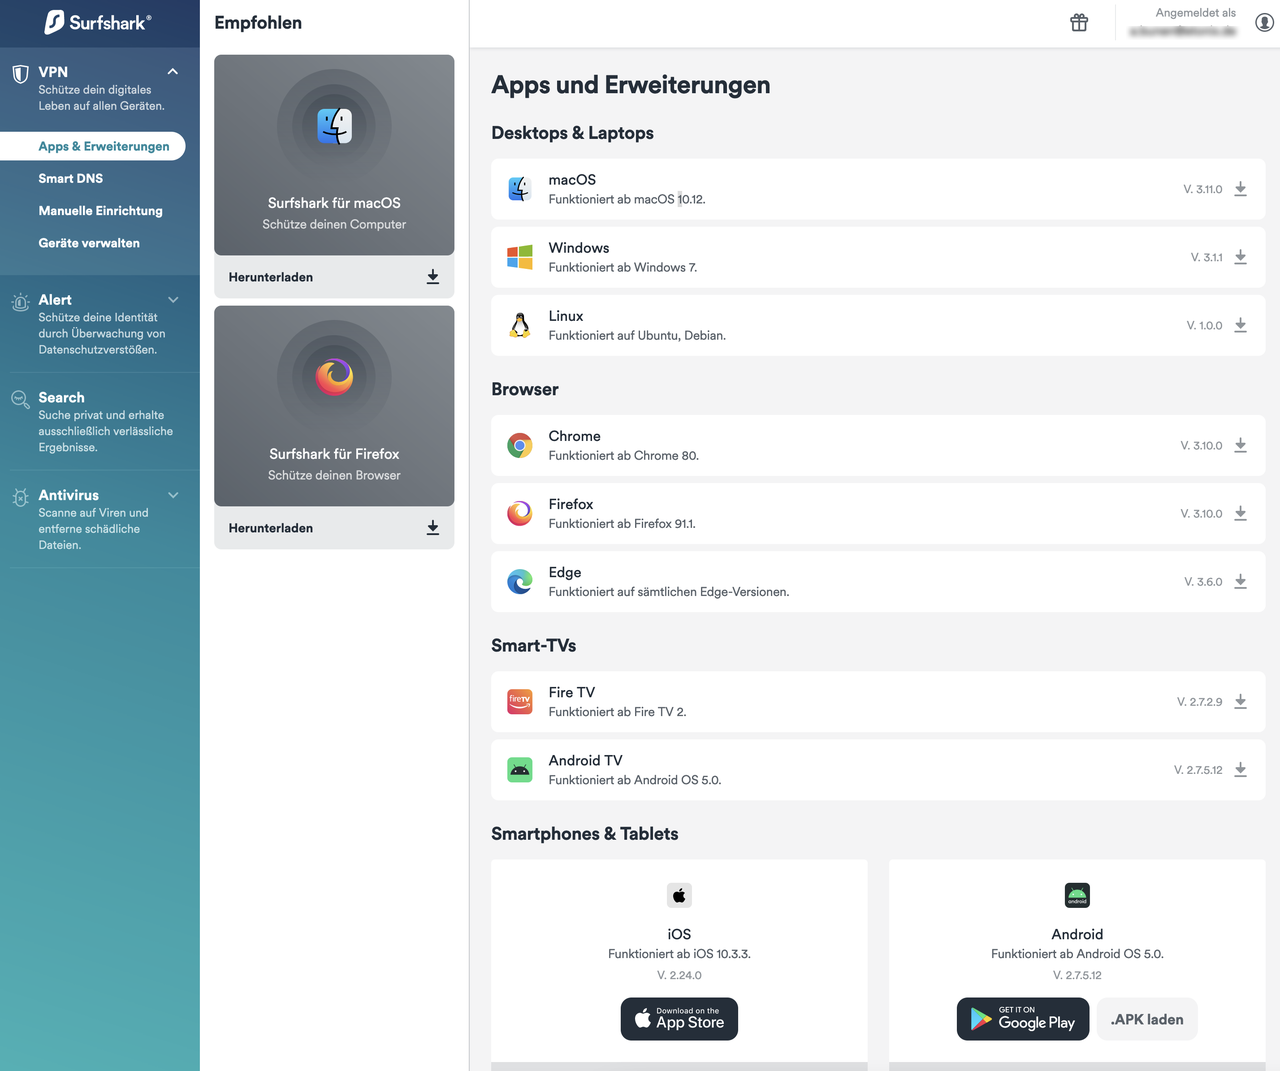Click the Antivirus bug icon in sidebar

click(20, 497)
